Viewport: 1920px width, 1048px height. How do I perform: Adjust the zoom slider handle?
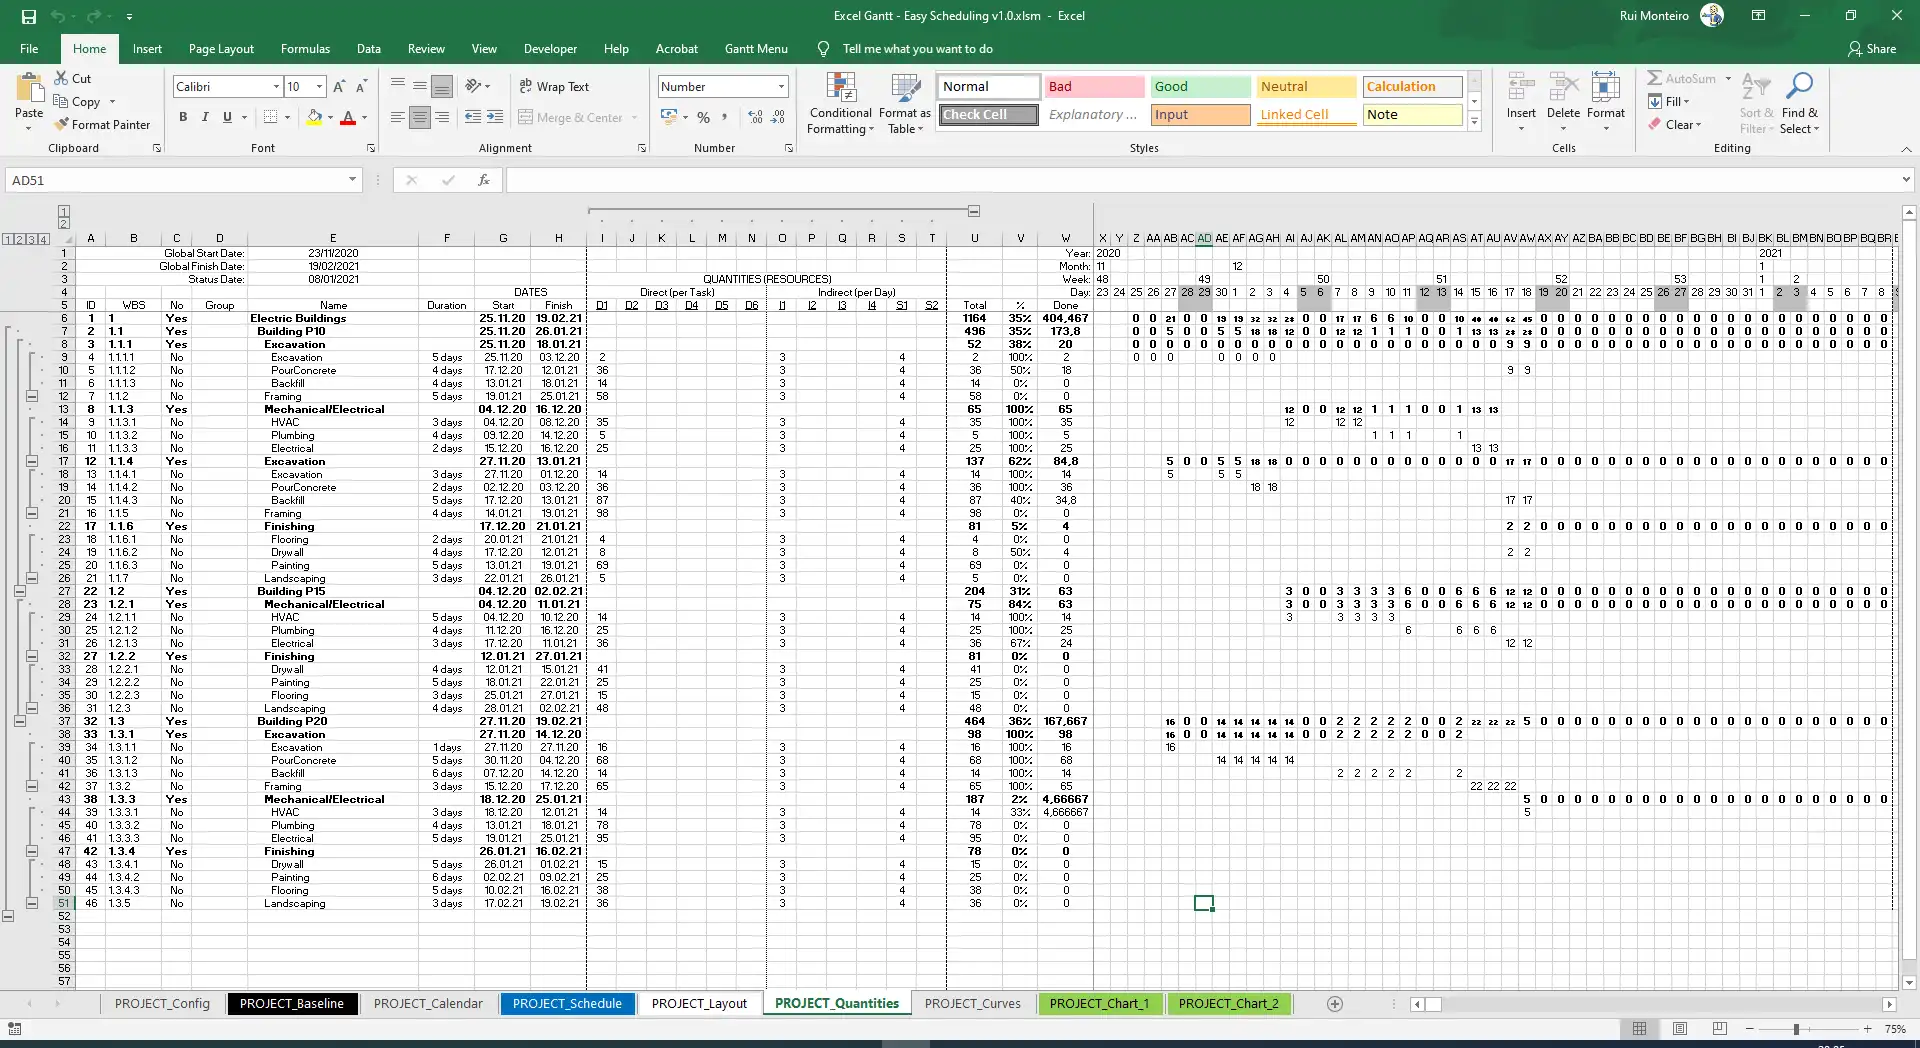click(1796, 1029)
